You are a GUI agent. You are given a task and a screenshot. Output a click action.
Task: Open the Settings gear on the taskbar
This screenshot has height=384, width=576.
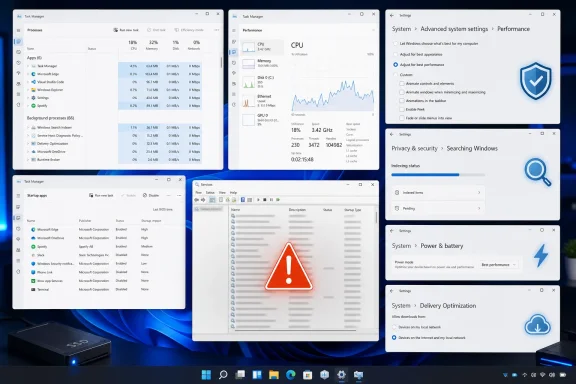tap(341, 375)
